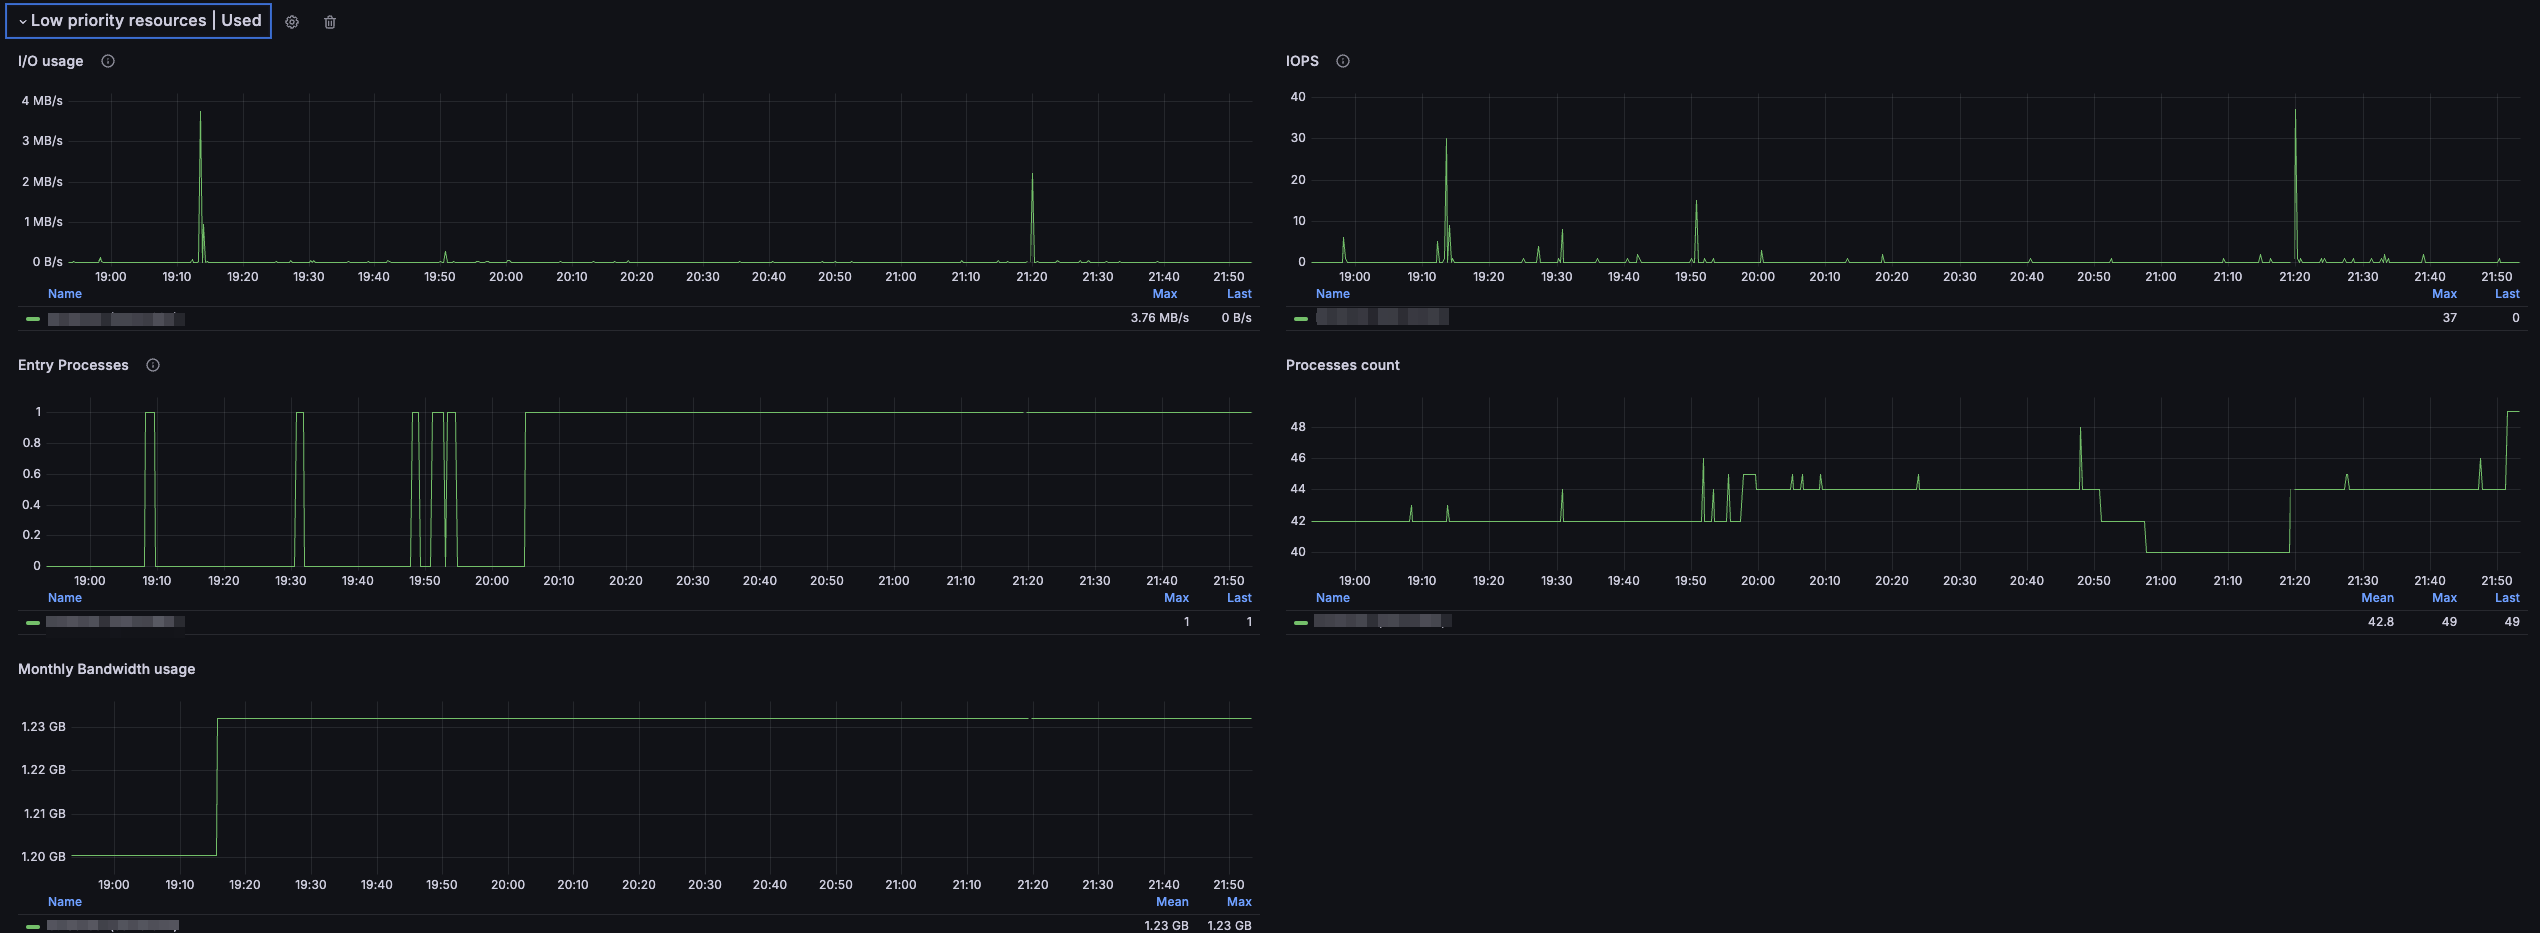Sort I/O usage legend by Max
Viewport: 2540px width, 933px height.
click(x=1165, y=294)
